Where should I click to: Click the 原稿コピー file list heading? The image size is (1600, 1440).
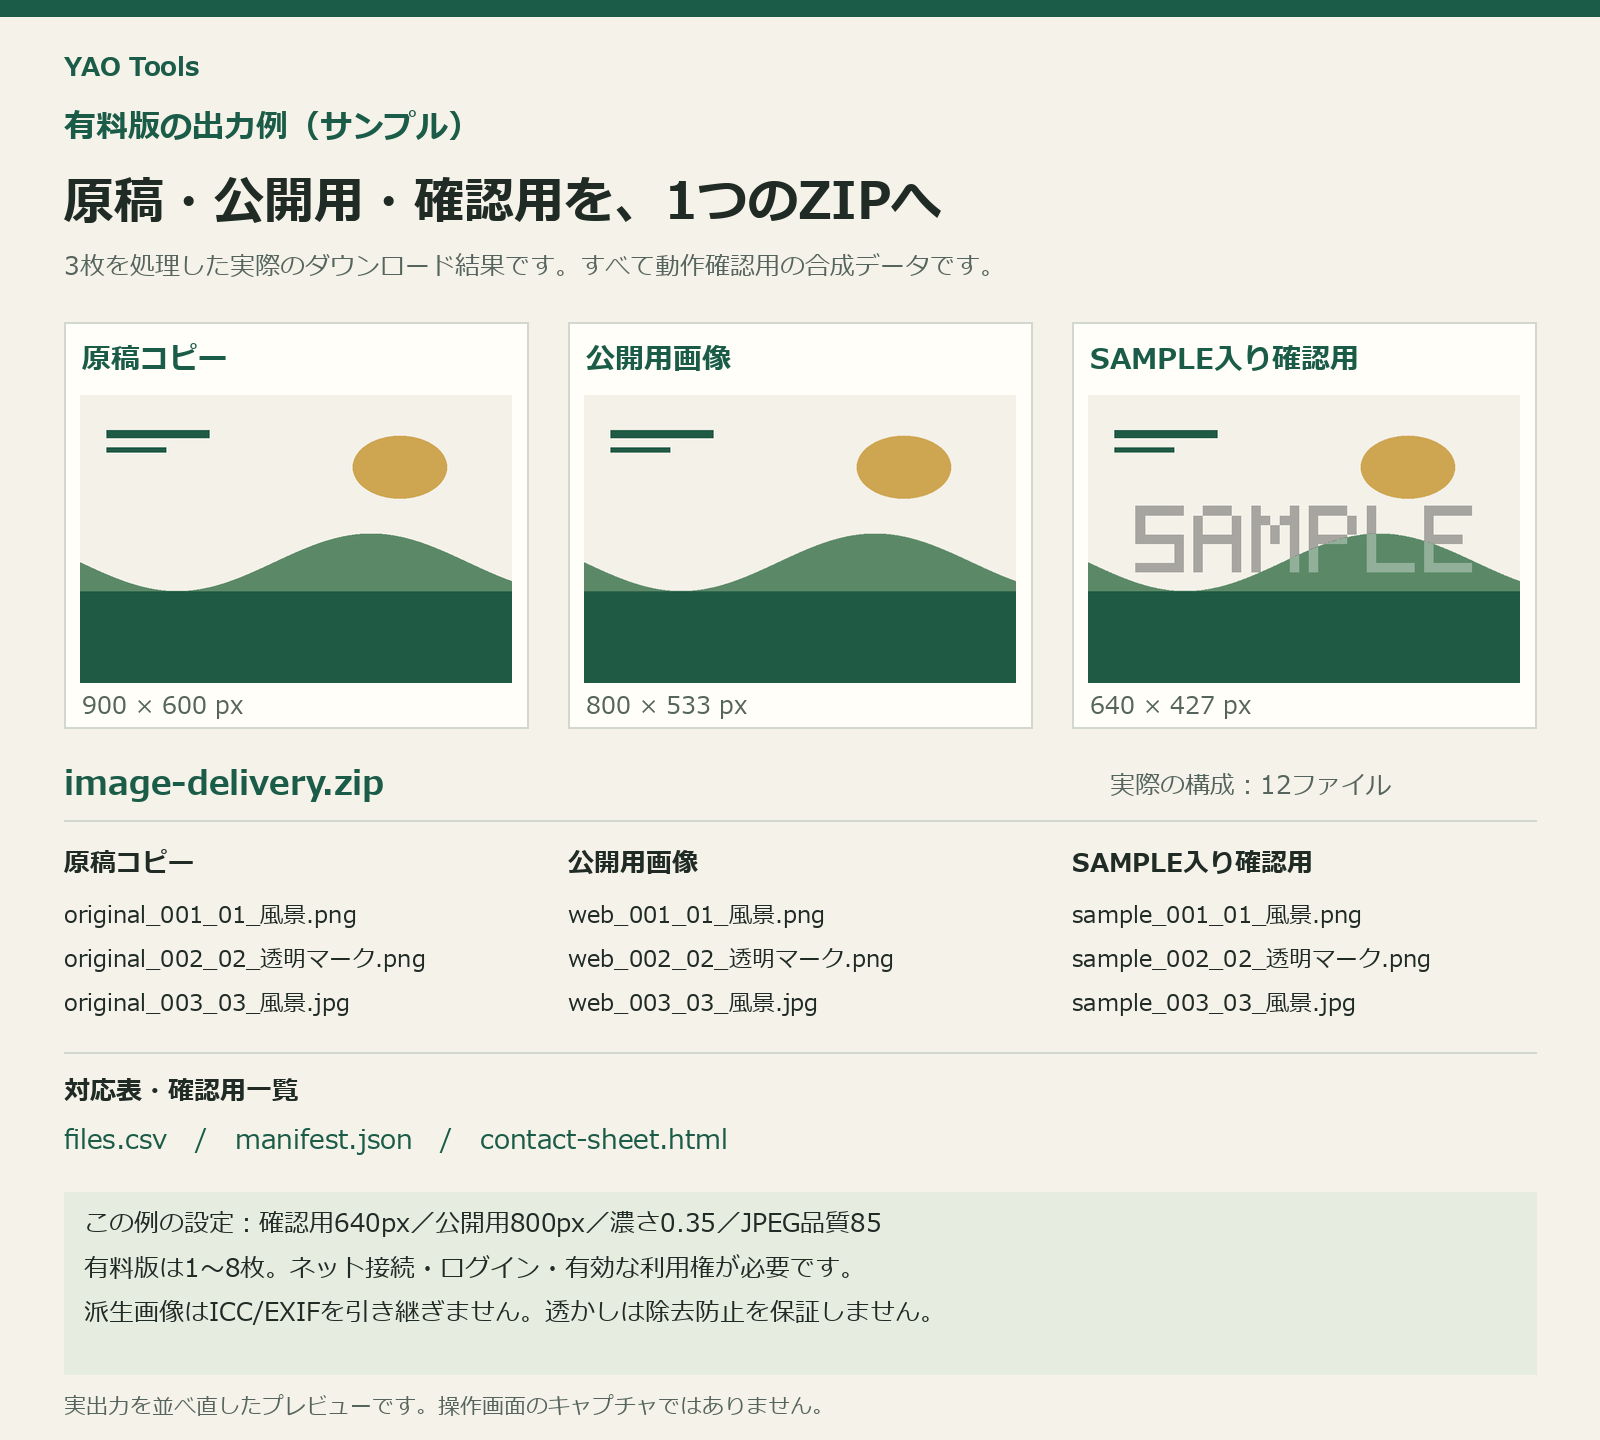click(x=129, y=862)
